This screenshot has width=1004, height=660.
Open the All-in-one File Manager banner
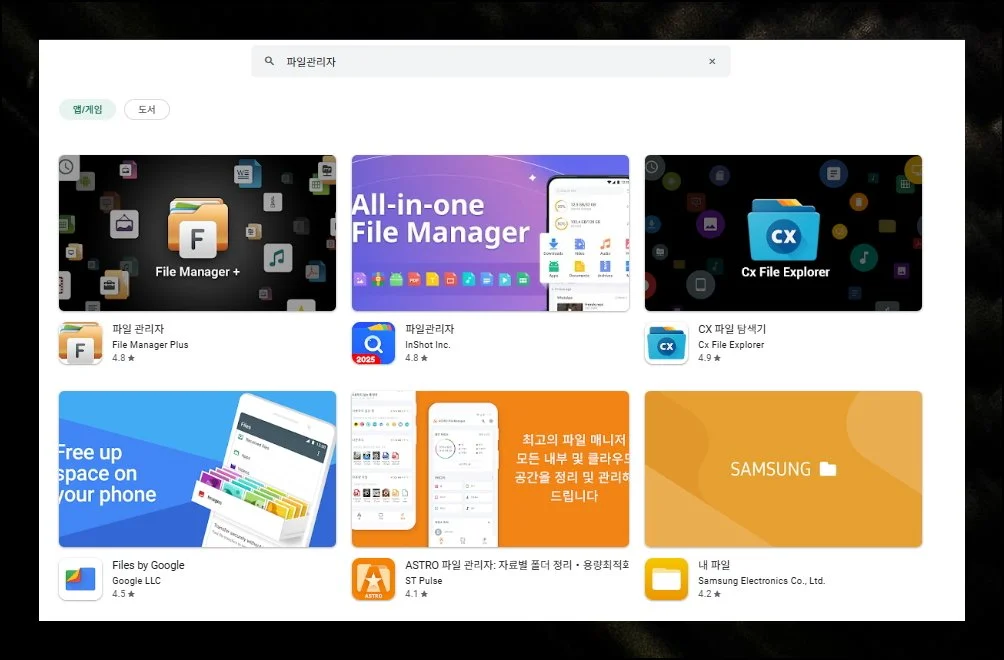coord(490,233)
